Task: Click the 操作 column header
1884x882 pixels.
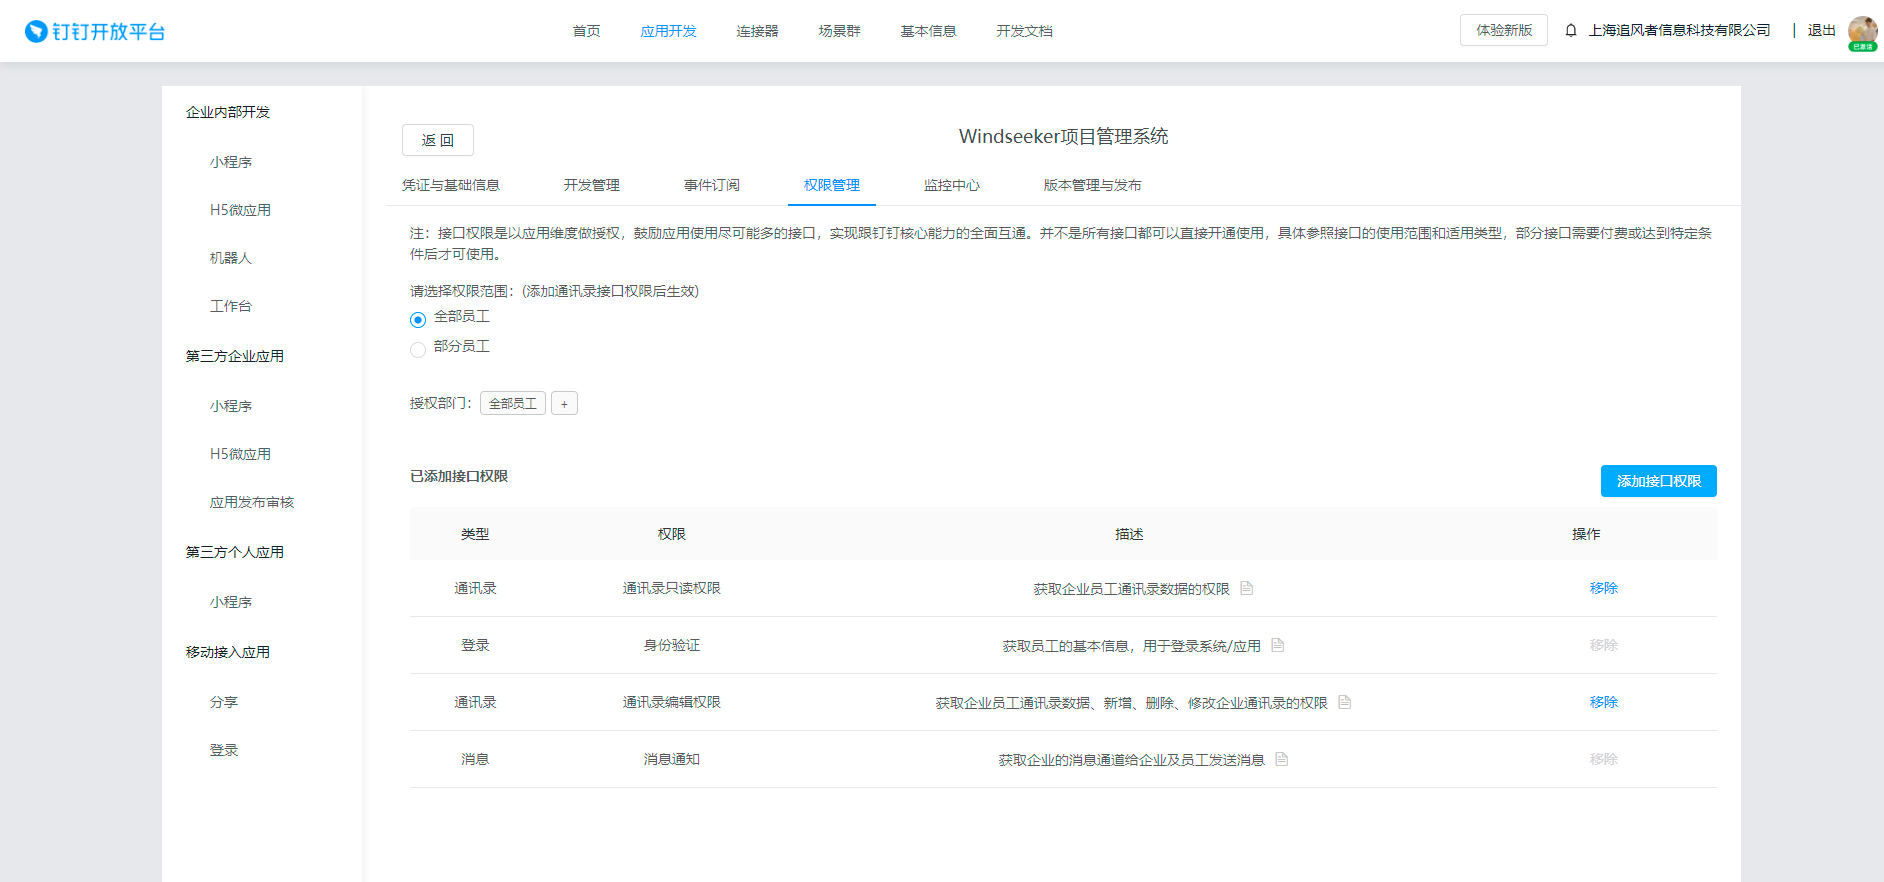Action: coord(1586,534)
